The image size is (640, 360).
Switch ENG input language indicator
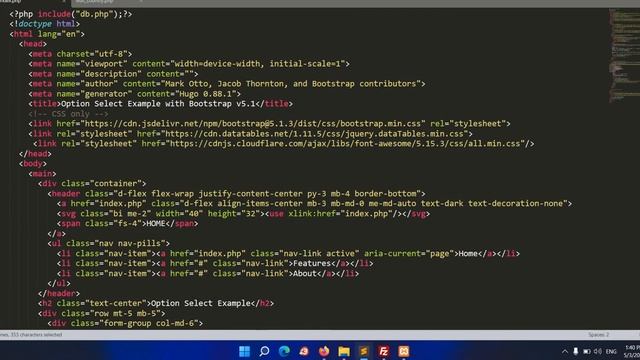(x=611, y=351)
